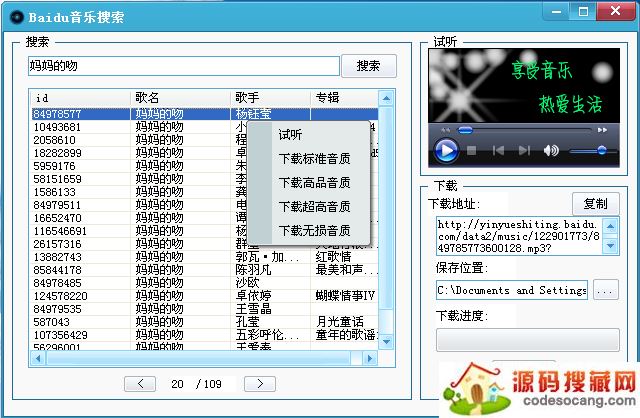Sort by 歌名 column header

[180, 98]
